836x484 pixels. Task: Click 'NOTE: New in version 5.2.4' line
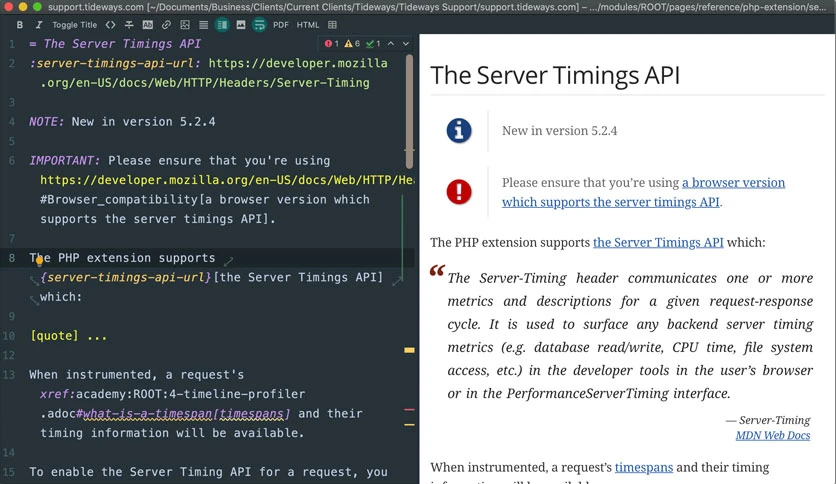(x=122, y=122)
